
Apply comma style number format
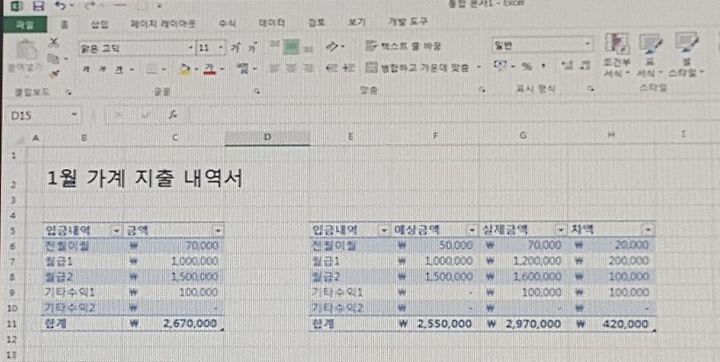coord(544,67)
